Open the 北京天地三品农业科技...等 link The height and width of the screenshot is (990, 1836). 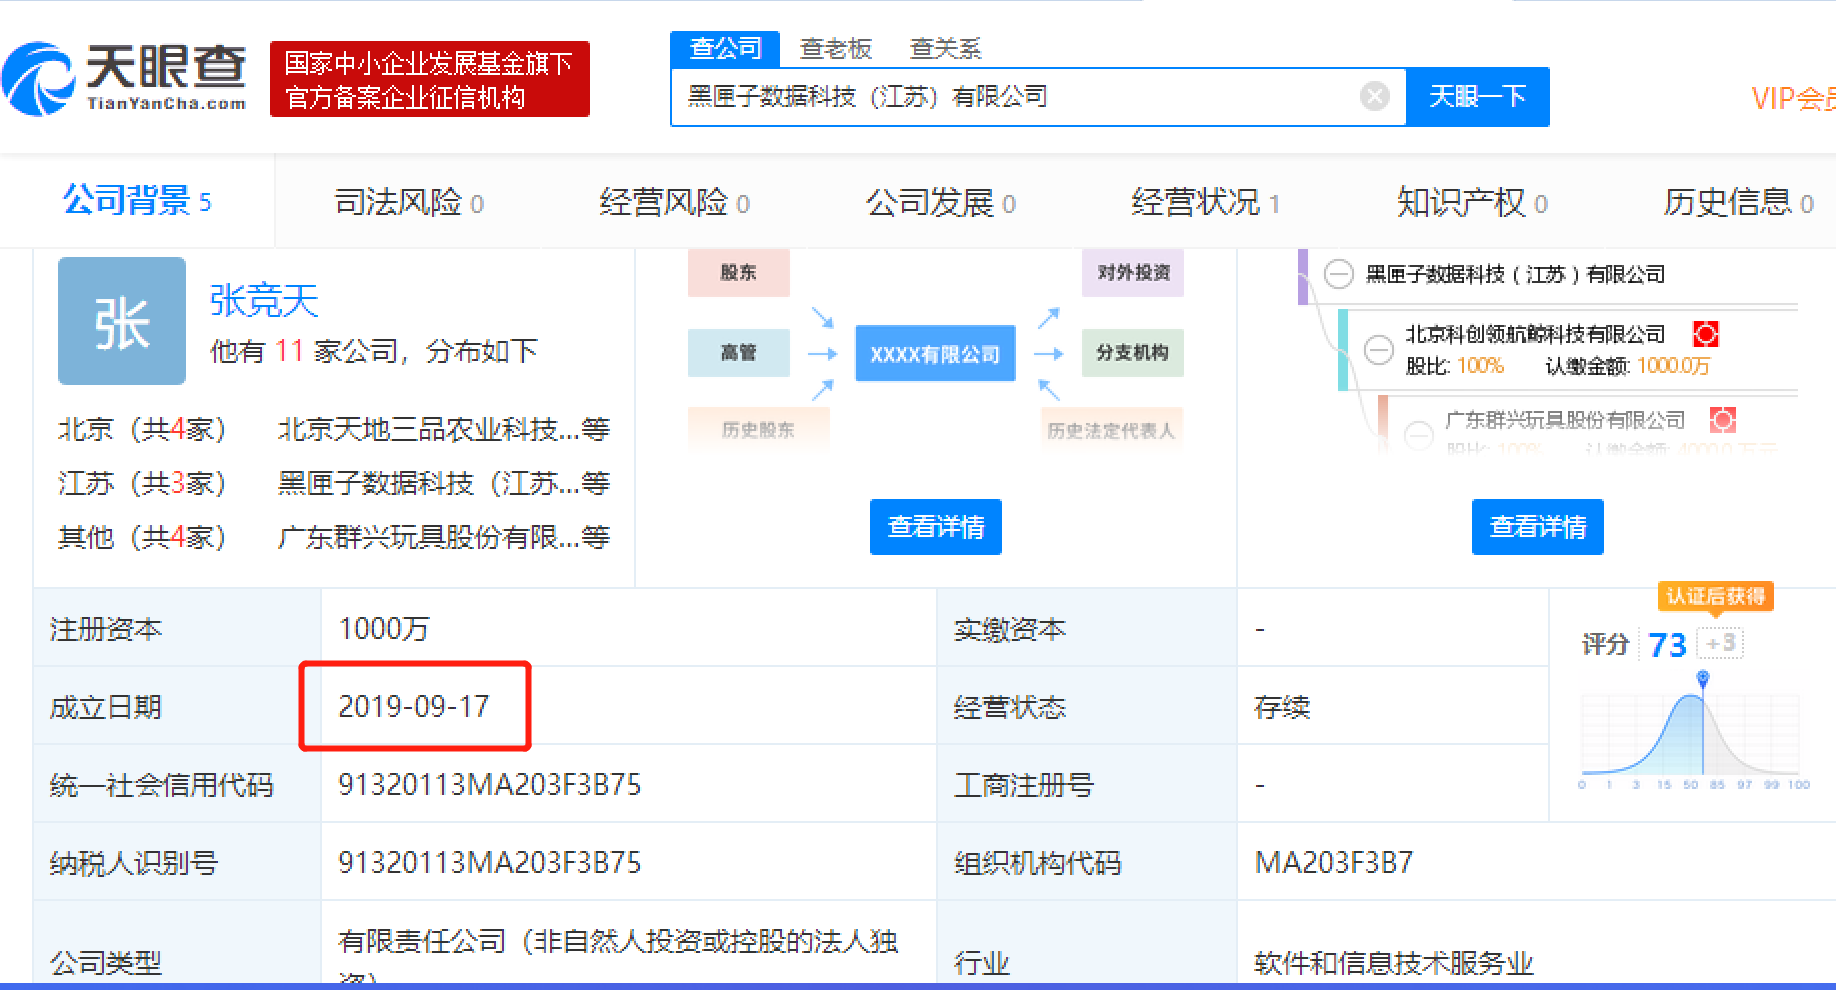[x=444, y=430]
